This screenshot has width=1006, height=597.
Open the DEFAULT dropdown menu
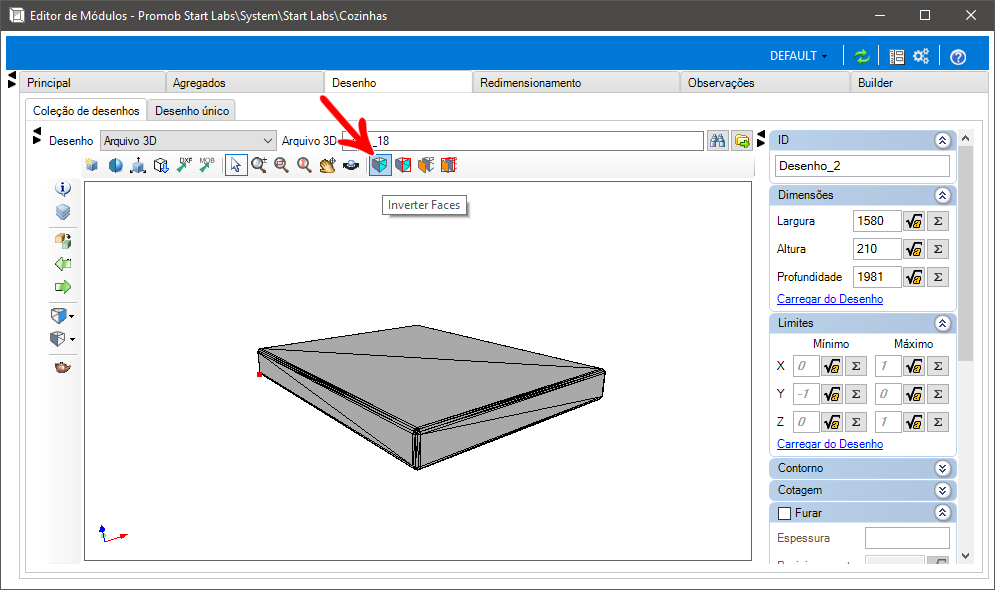point(798,56)
